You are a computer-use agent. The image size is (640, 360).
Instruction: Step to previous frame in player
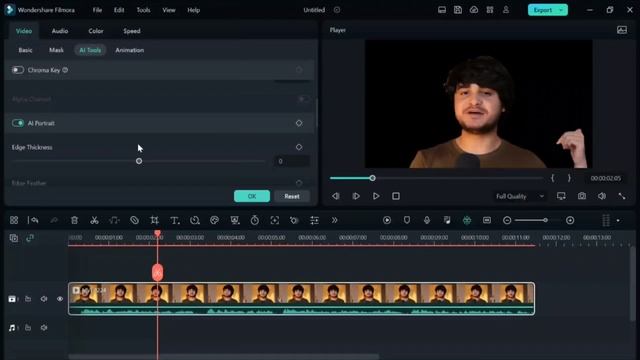(x=336, y=196)
